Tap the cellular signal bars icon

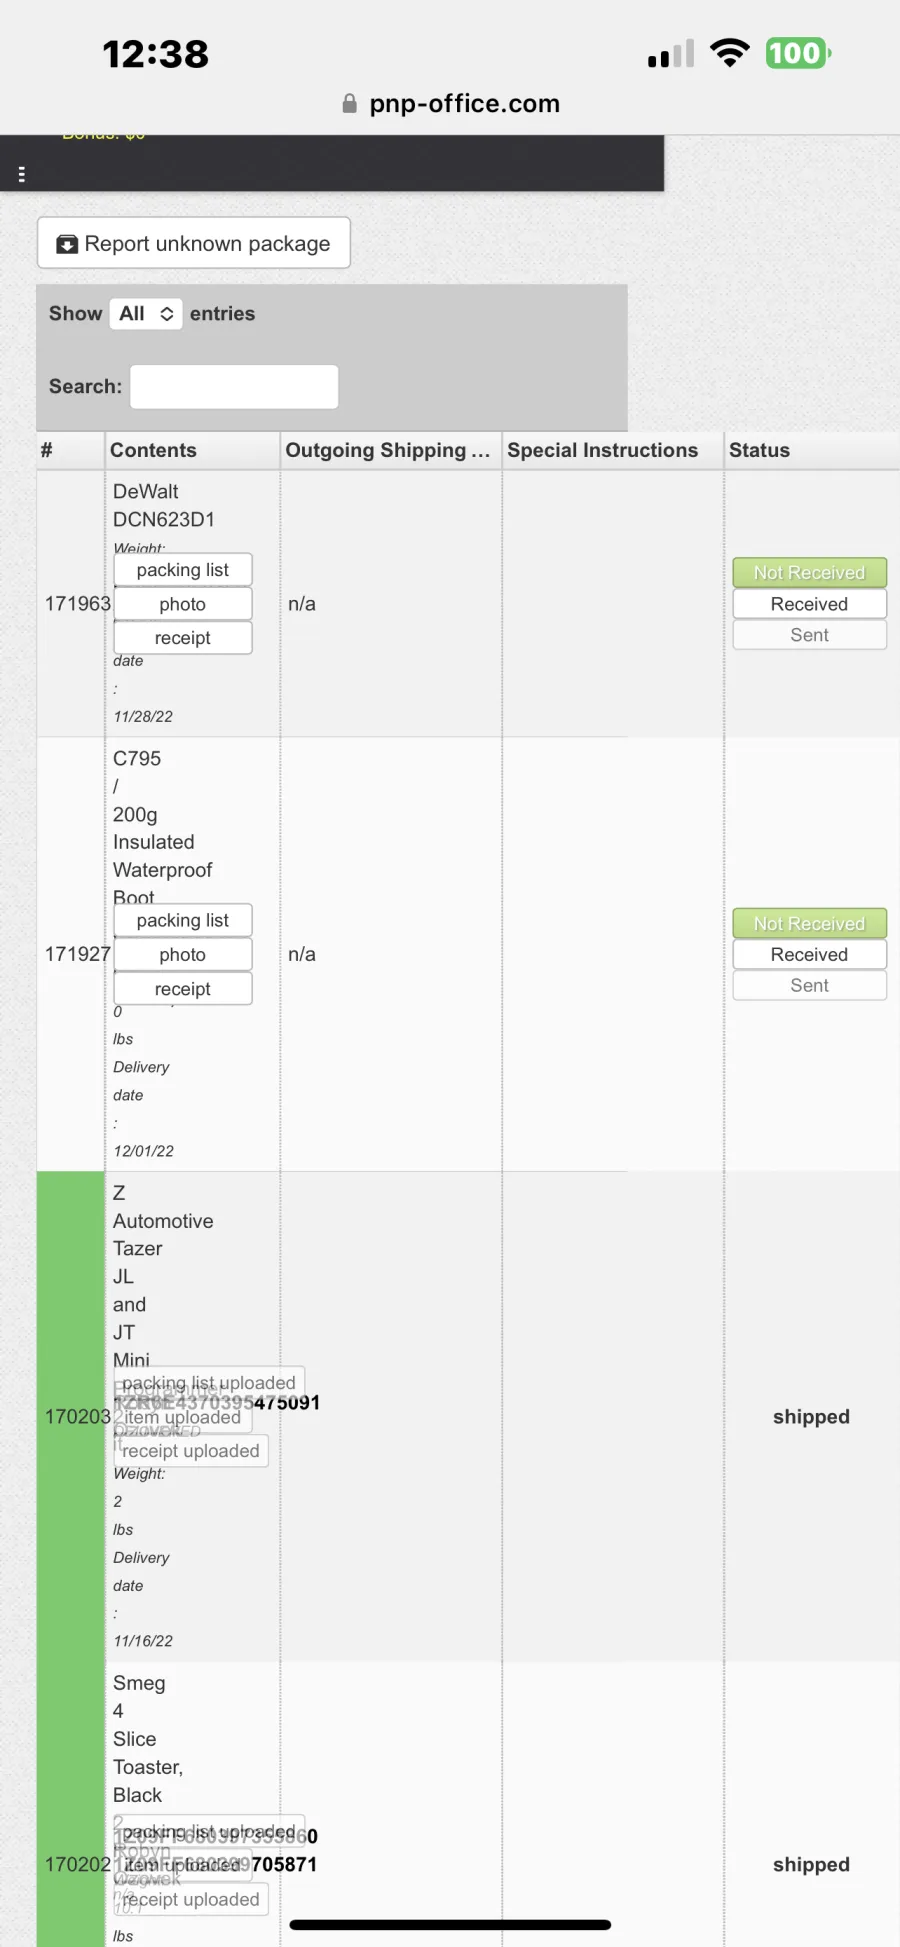[671, 54]
